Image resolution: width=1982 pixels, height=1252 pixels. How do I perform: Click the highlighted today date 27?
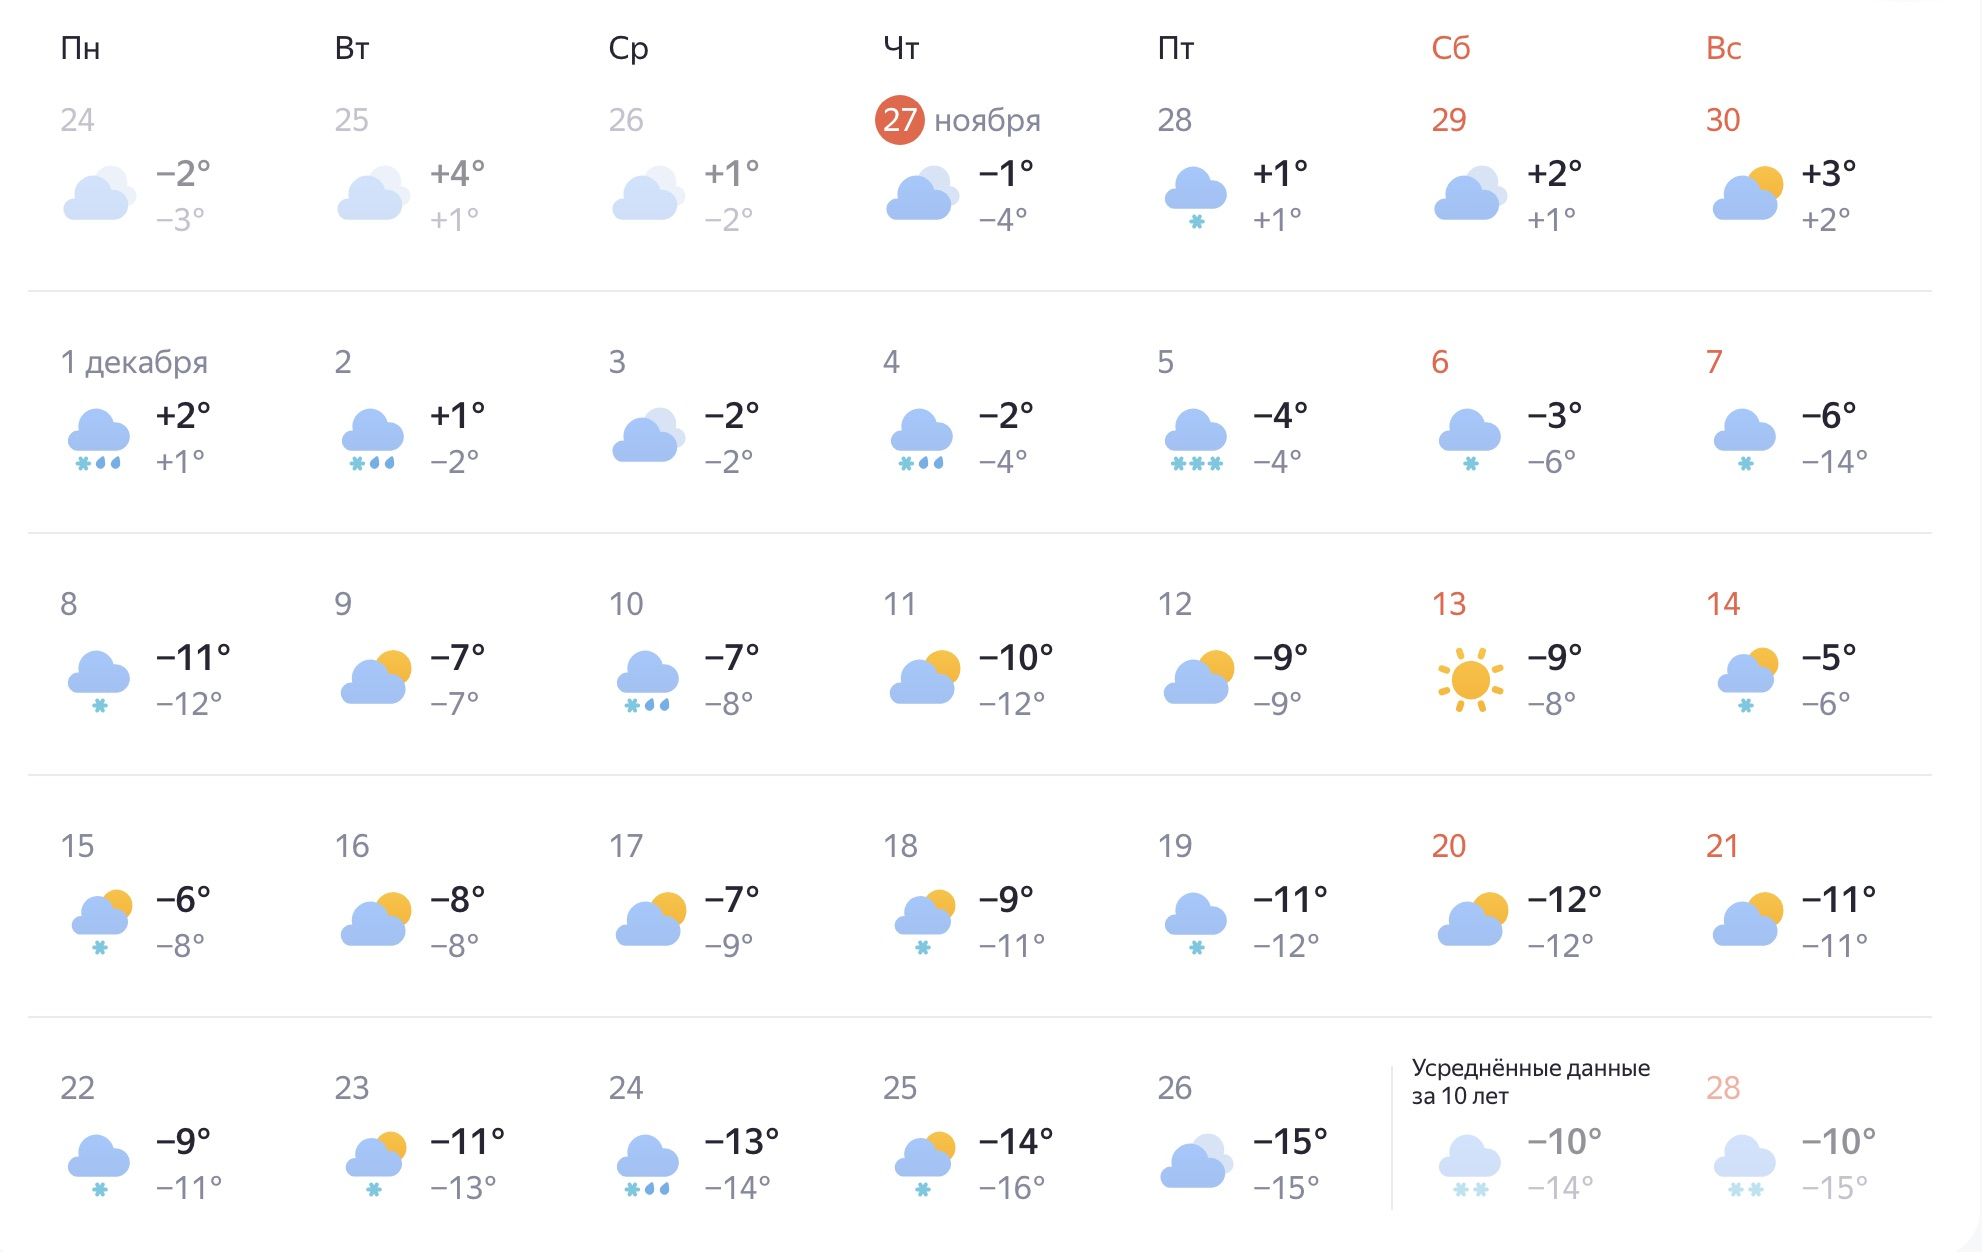point(899,120)
